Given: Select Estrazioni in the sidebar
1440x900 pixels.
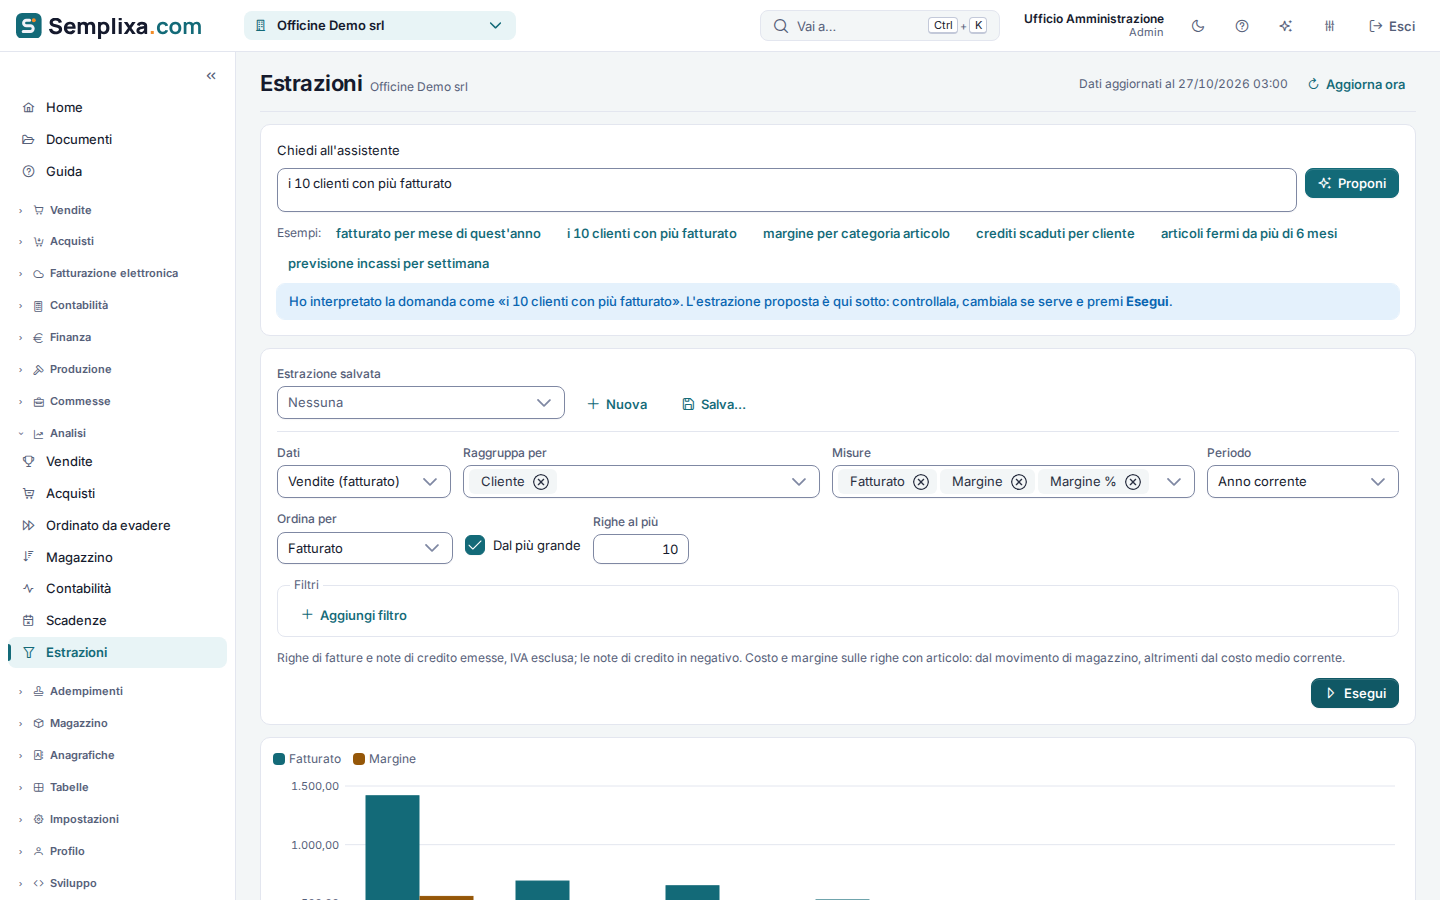Looking at the screenshot, I should [117, 652].
